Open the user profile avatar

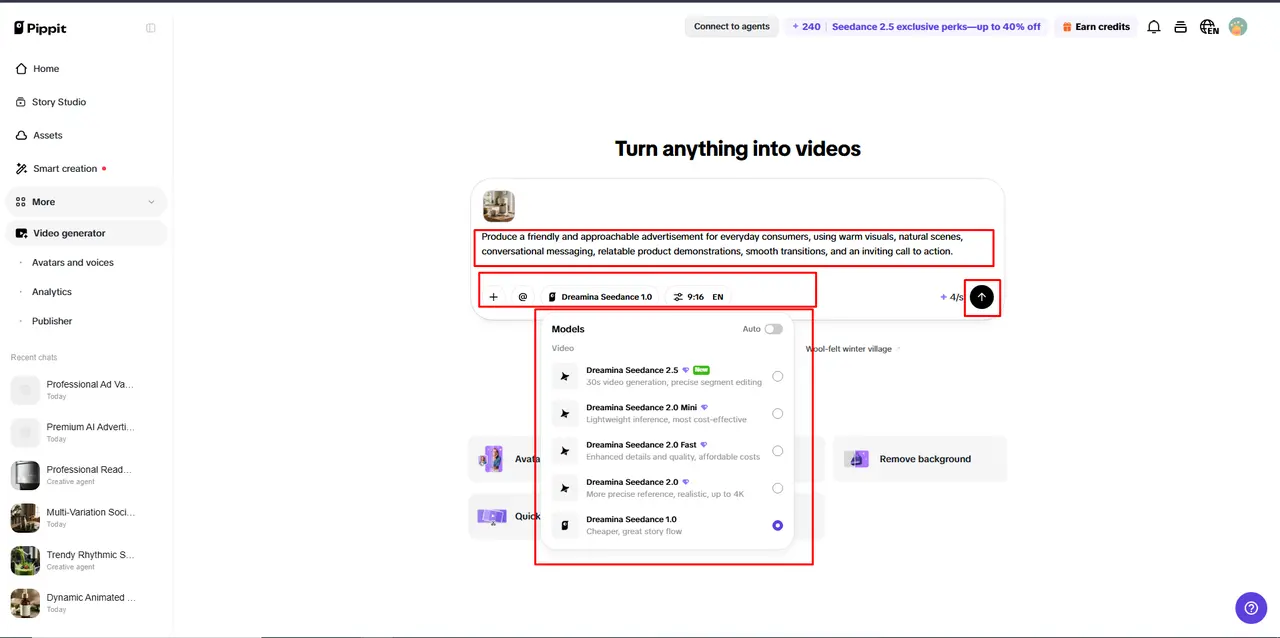tap(1238, 27)
